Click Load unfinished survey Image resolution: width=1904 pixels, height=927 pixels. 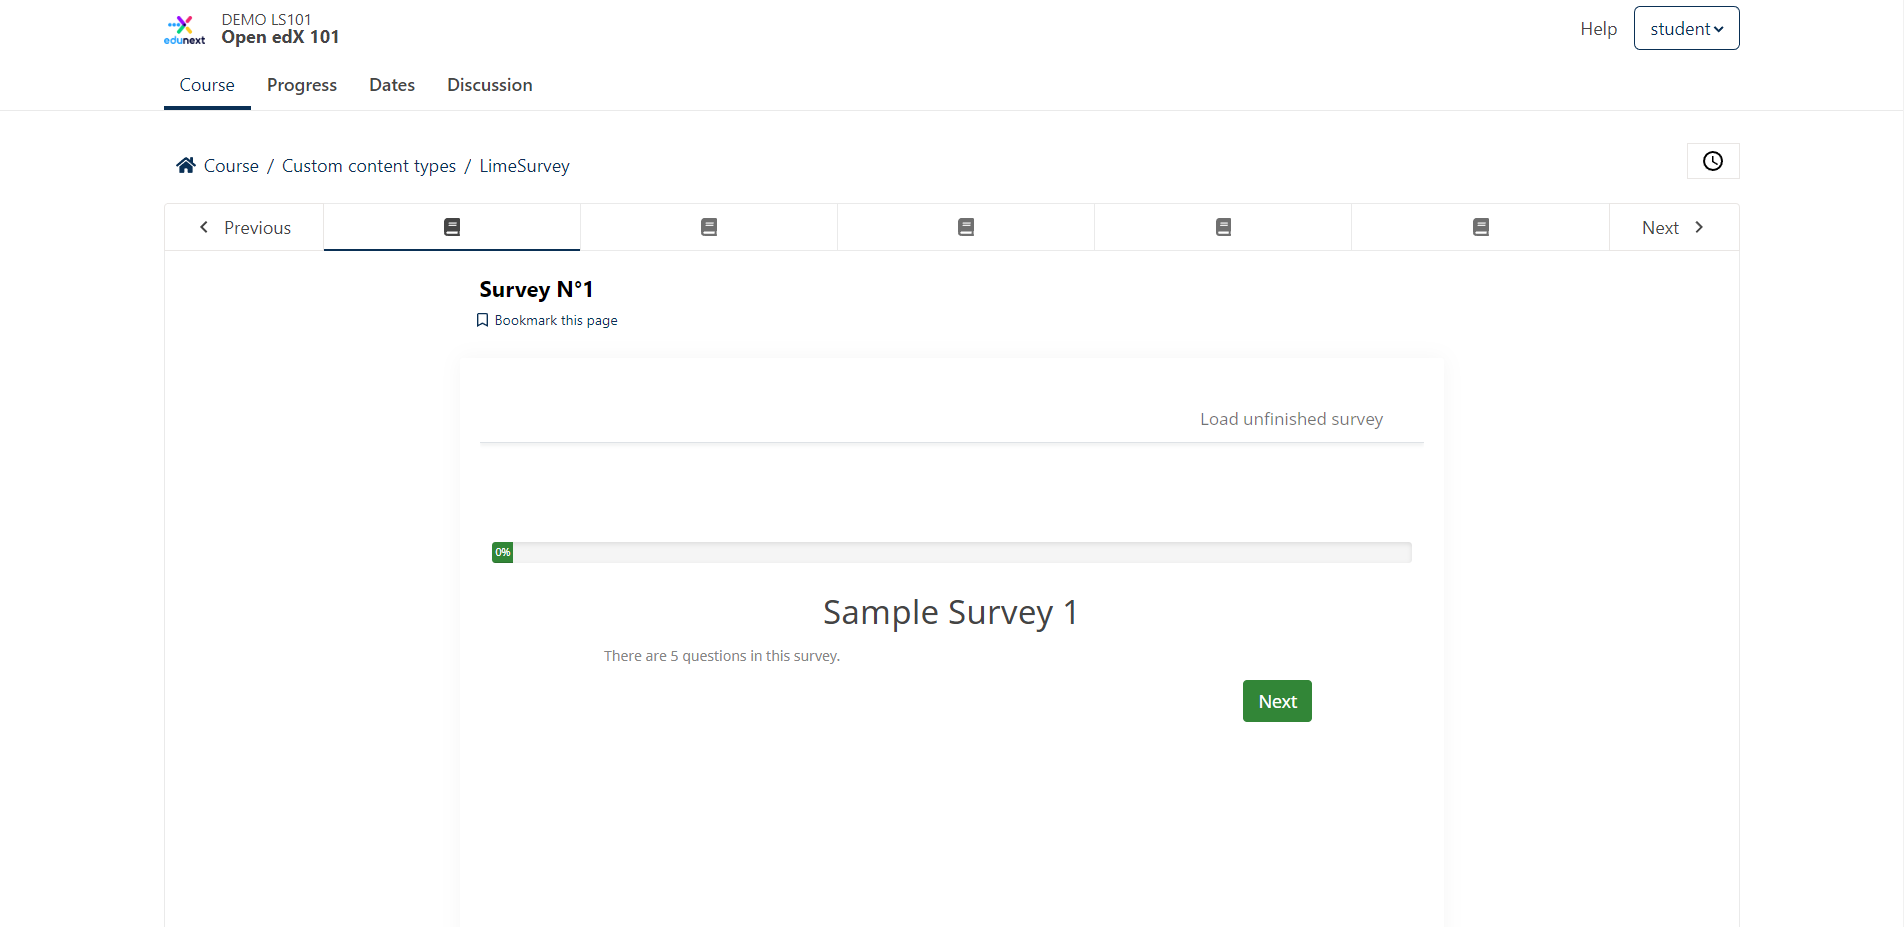coord(1291,419)
